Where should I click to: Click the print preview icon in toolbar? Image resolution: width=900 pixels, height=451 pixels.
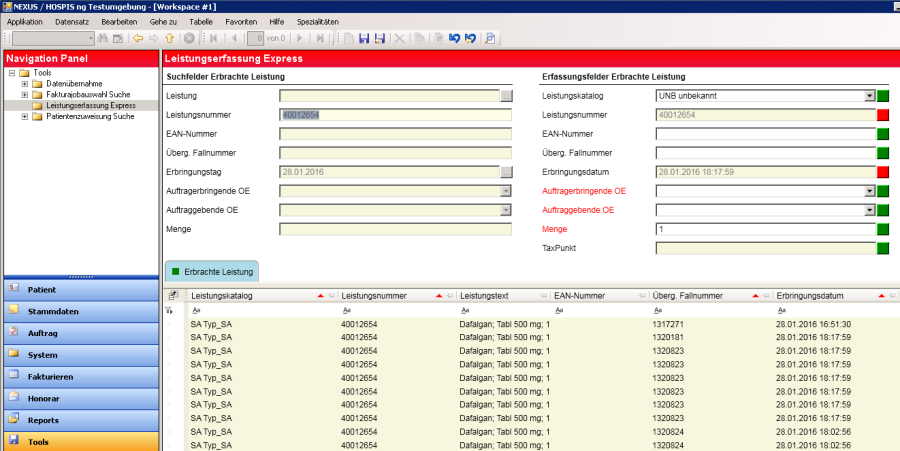click(x=490, y=38)
